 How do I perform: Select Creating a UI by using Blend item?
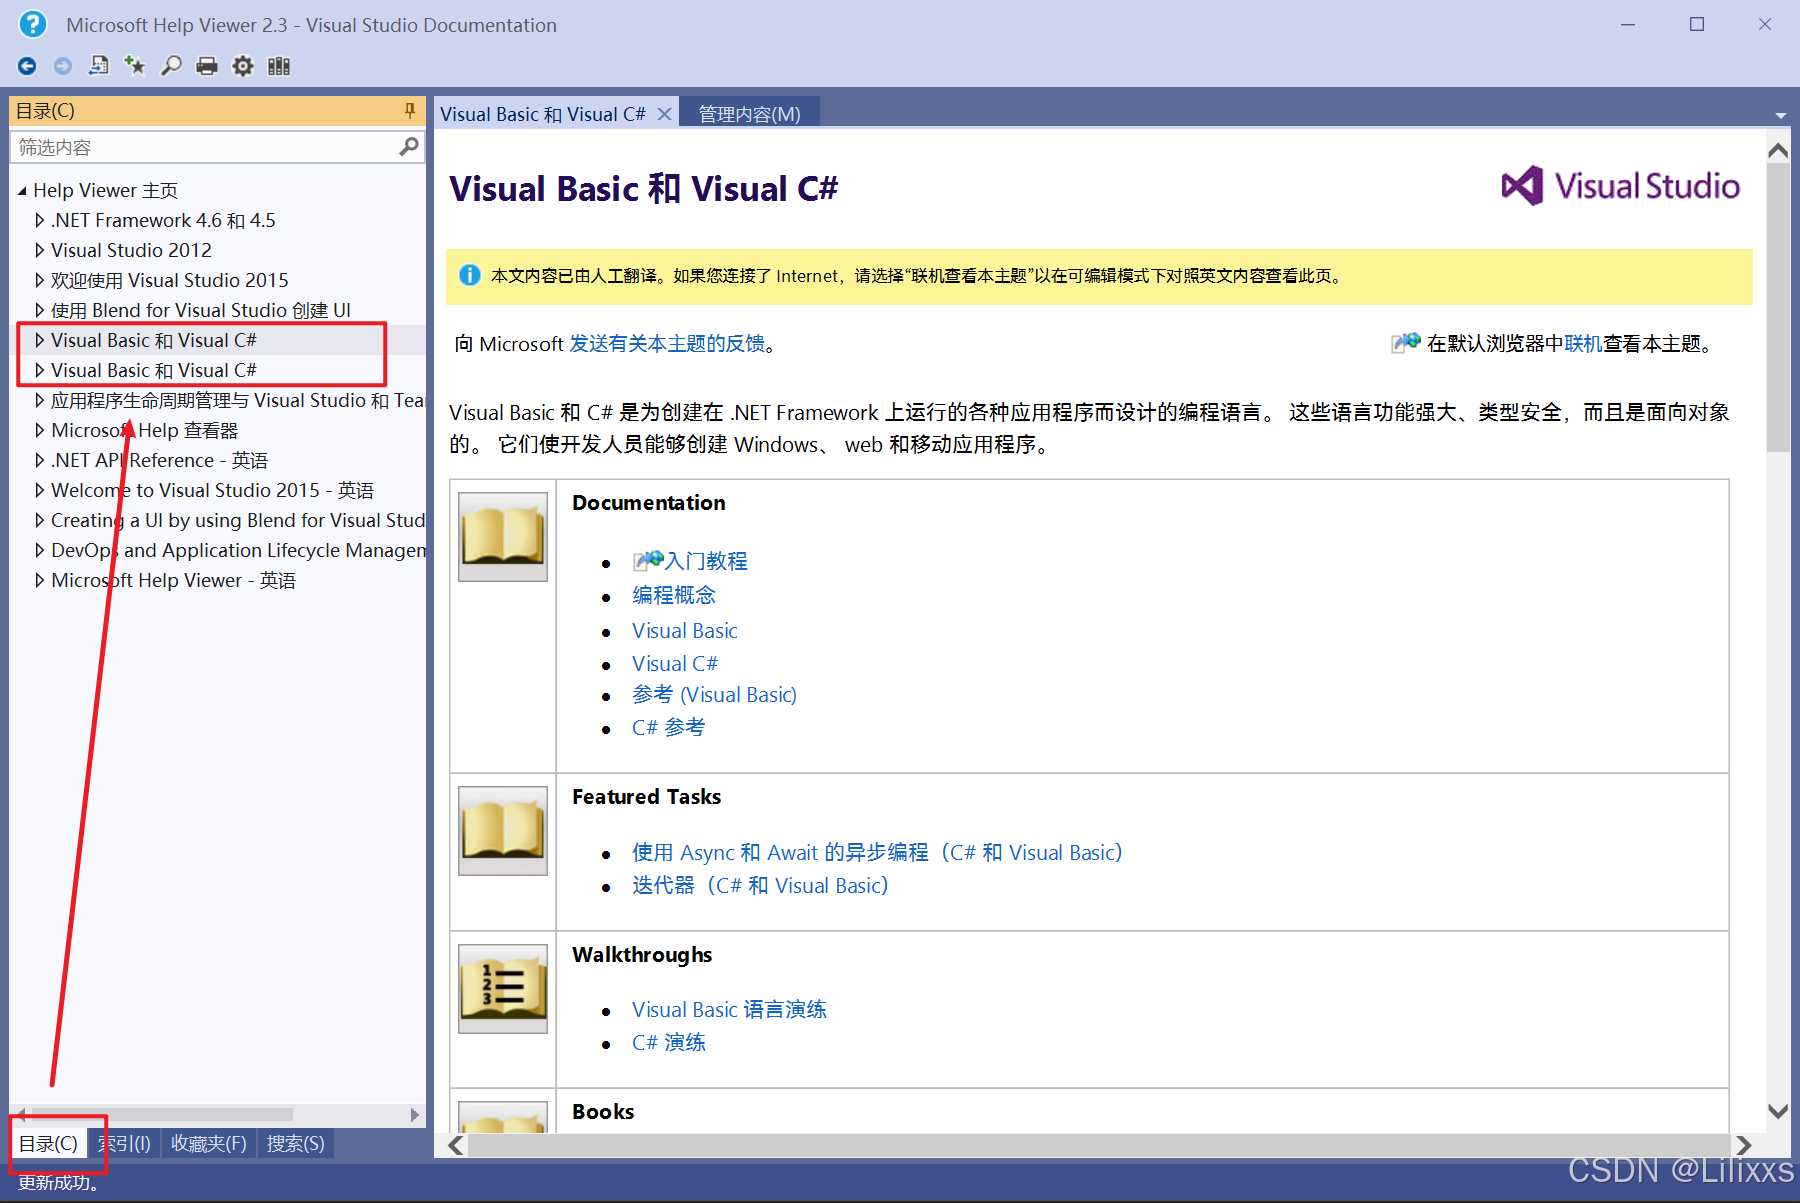(238, 520)
